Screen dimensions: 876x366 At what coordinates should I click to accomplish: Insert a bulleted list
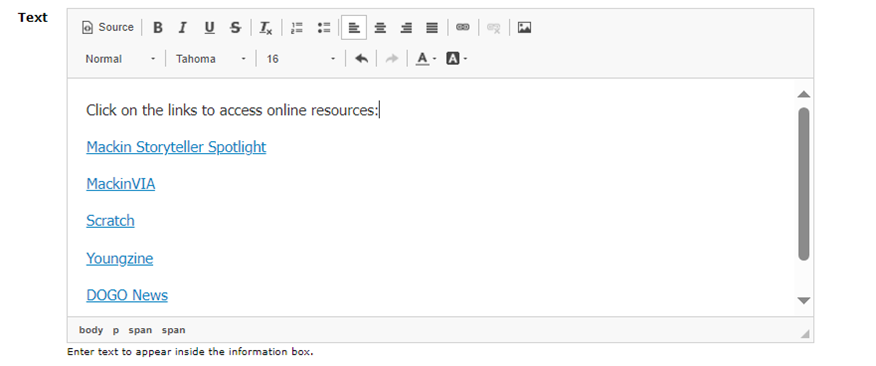tap(324, 27)
